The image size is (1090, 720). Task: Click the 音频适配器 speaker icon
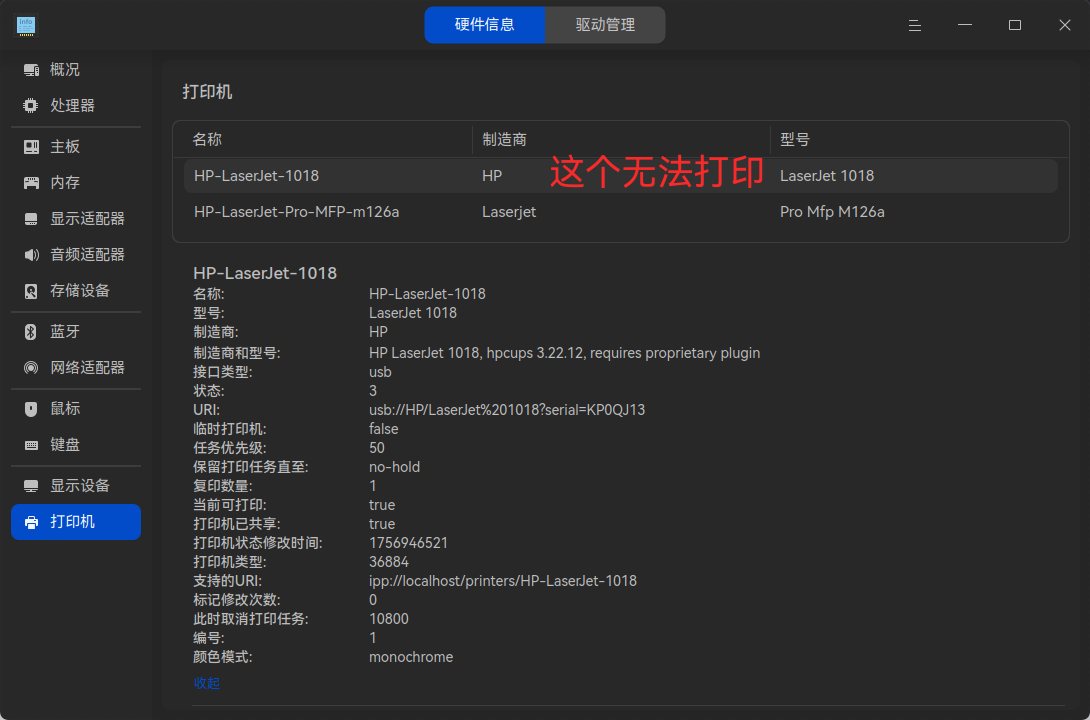[x=31, y=255]
